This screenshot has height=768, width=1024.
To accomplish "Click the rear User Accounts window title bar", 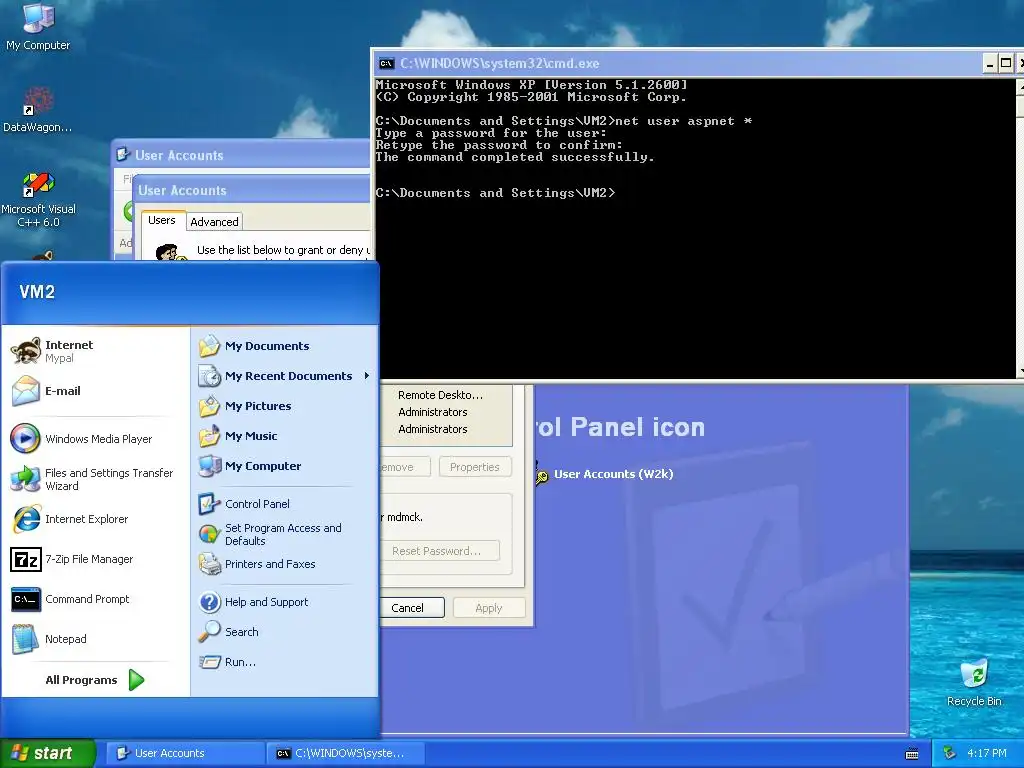I will coord(242,155).
